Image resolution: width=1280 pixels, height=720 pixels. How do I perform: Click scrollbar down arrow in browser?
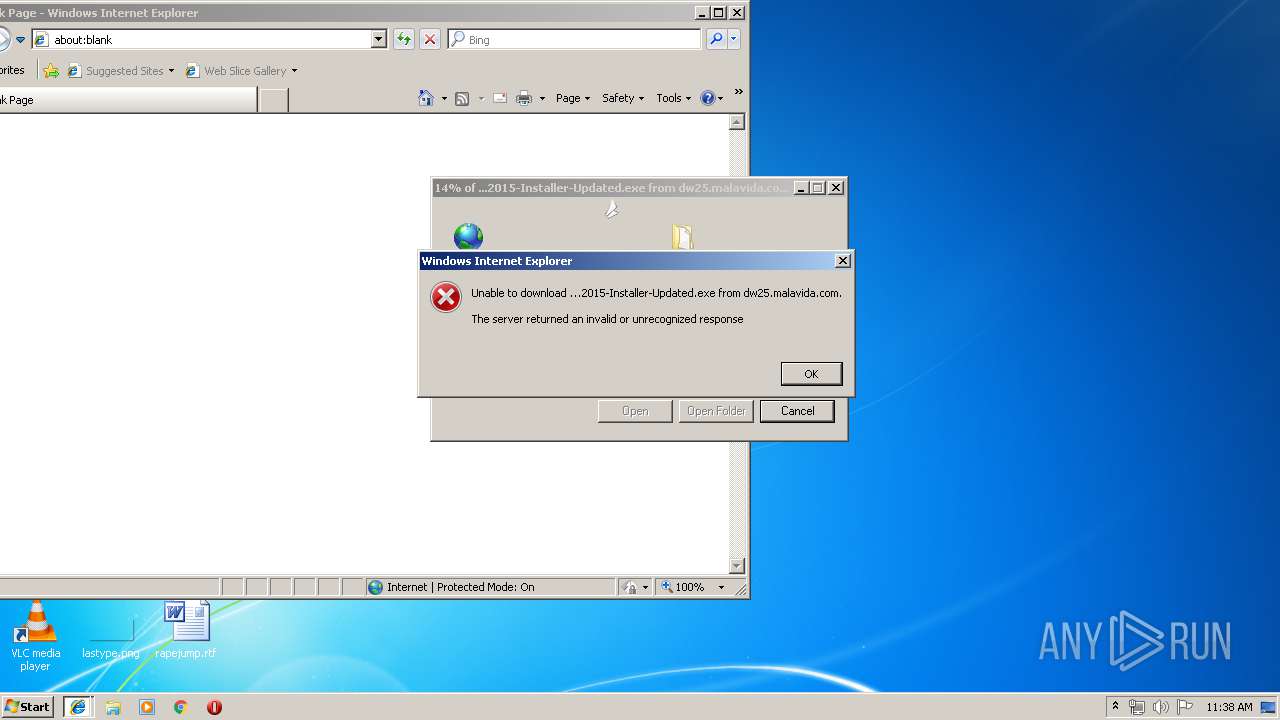[737, 567]
